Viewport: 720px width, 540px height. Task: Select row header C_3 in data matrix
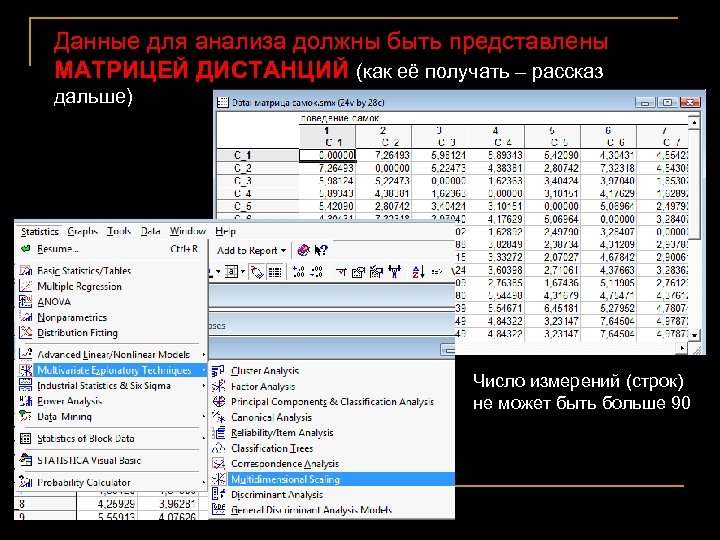[258, 181]
